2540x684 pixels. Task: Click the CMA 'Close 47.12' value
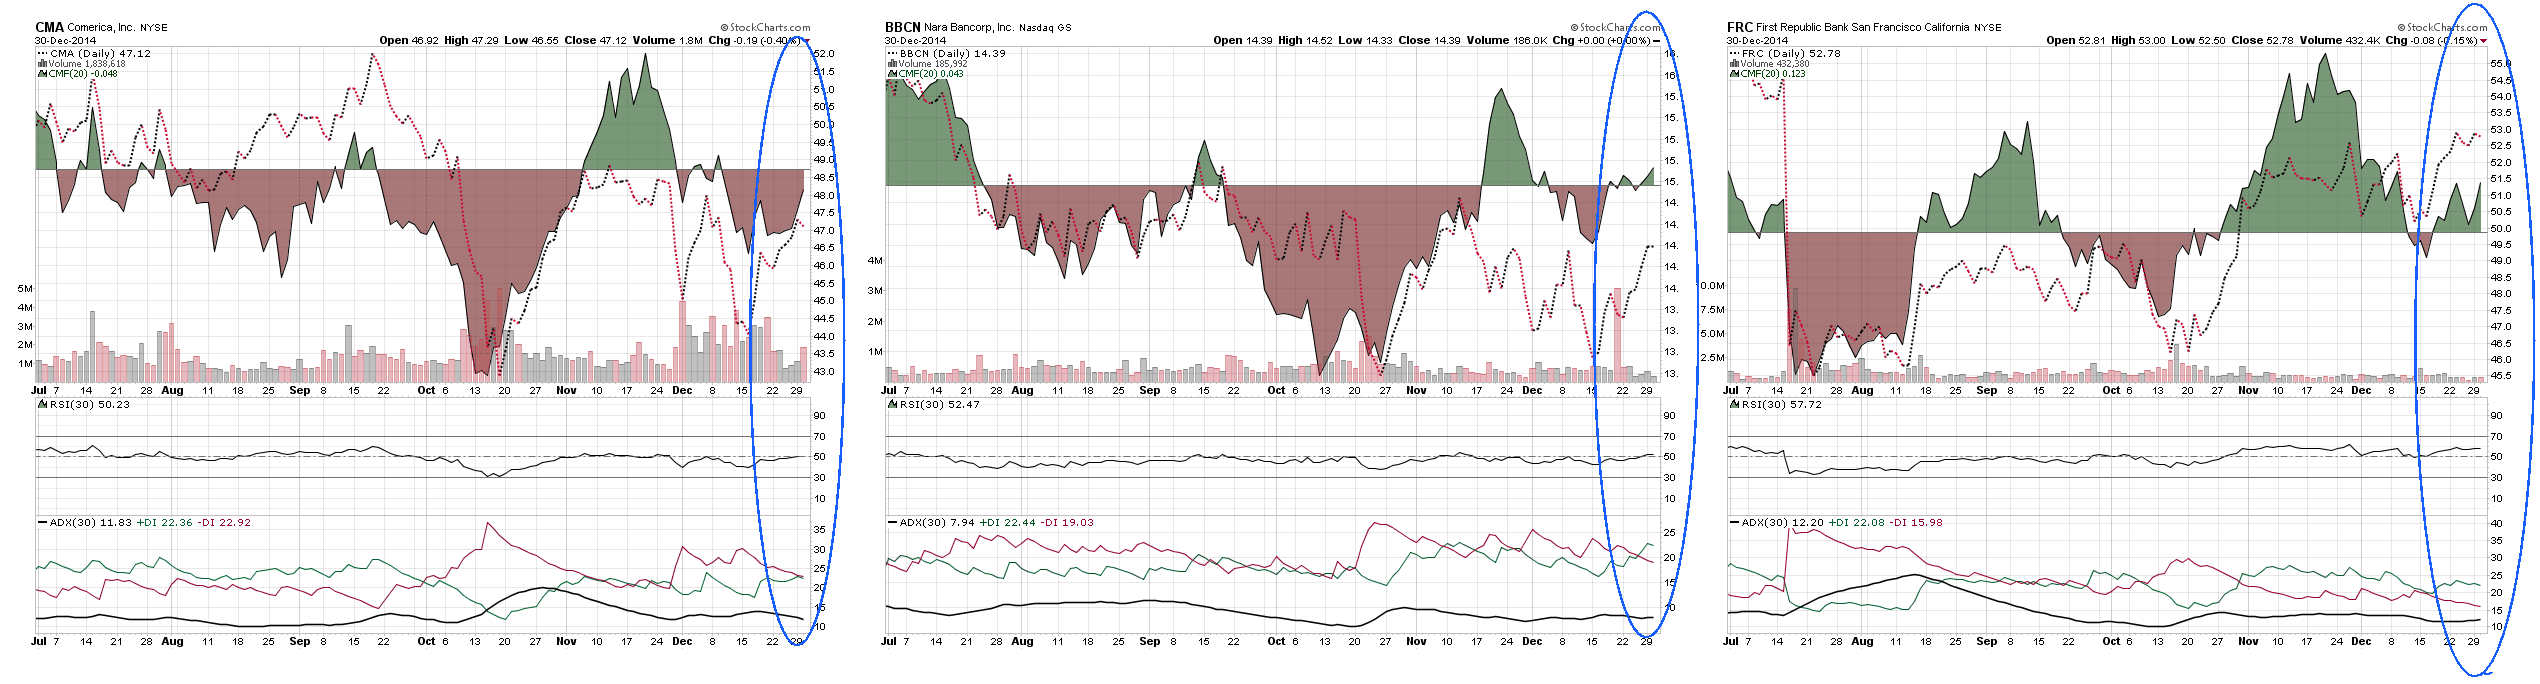coord(596,40)
